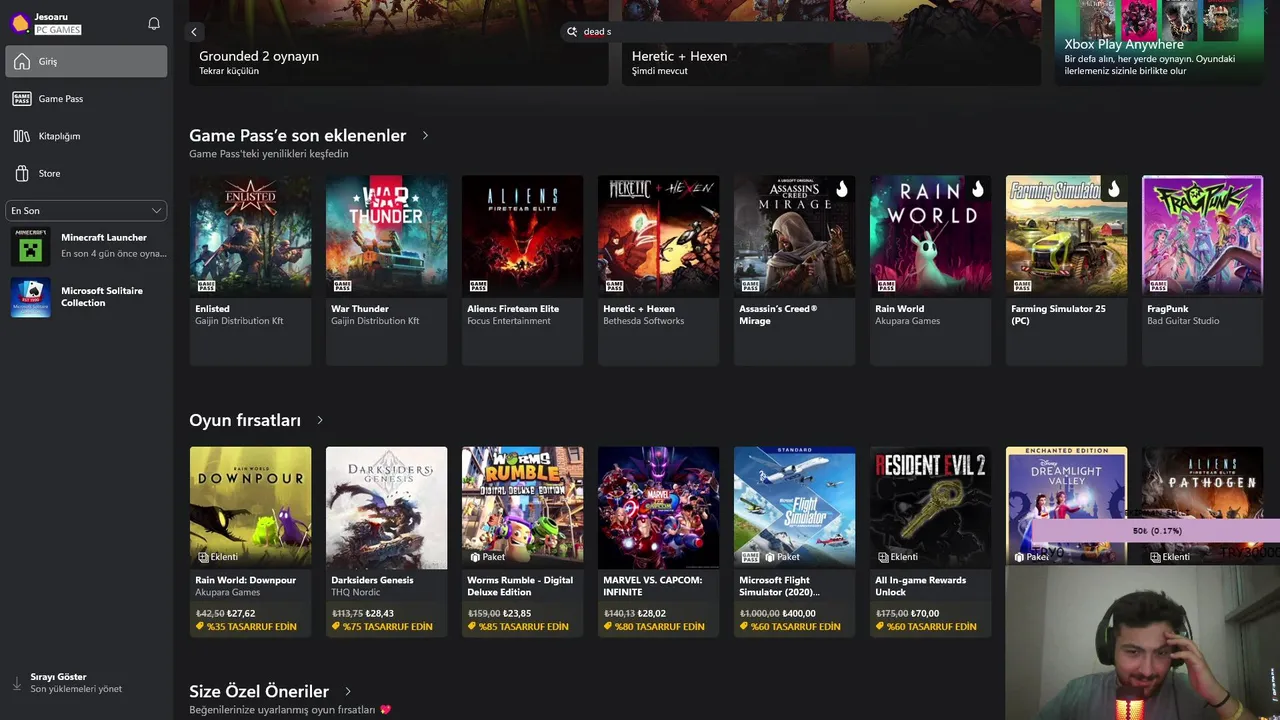Open Worms Rumble Digital Deluxe deal tile

522,541
